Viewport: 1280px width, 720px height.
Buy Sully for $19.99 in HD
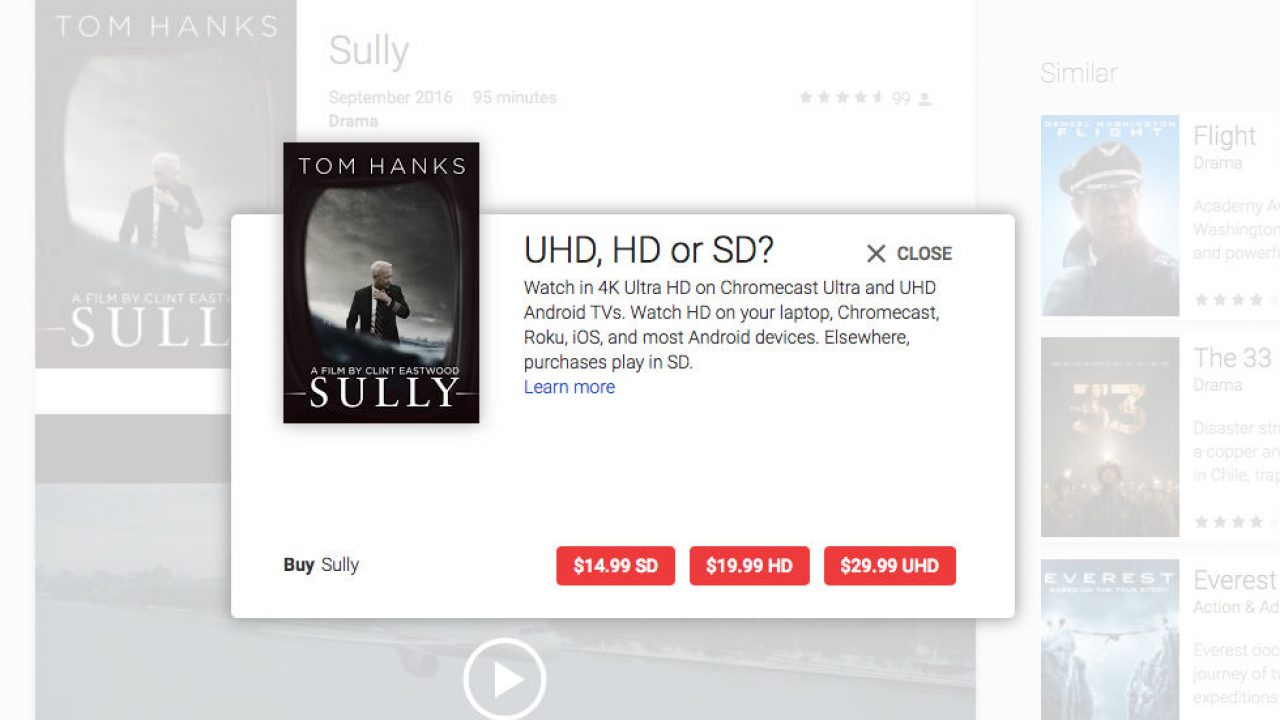coord(749,566)
